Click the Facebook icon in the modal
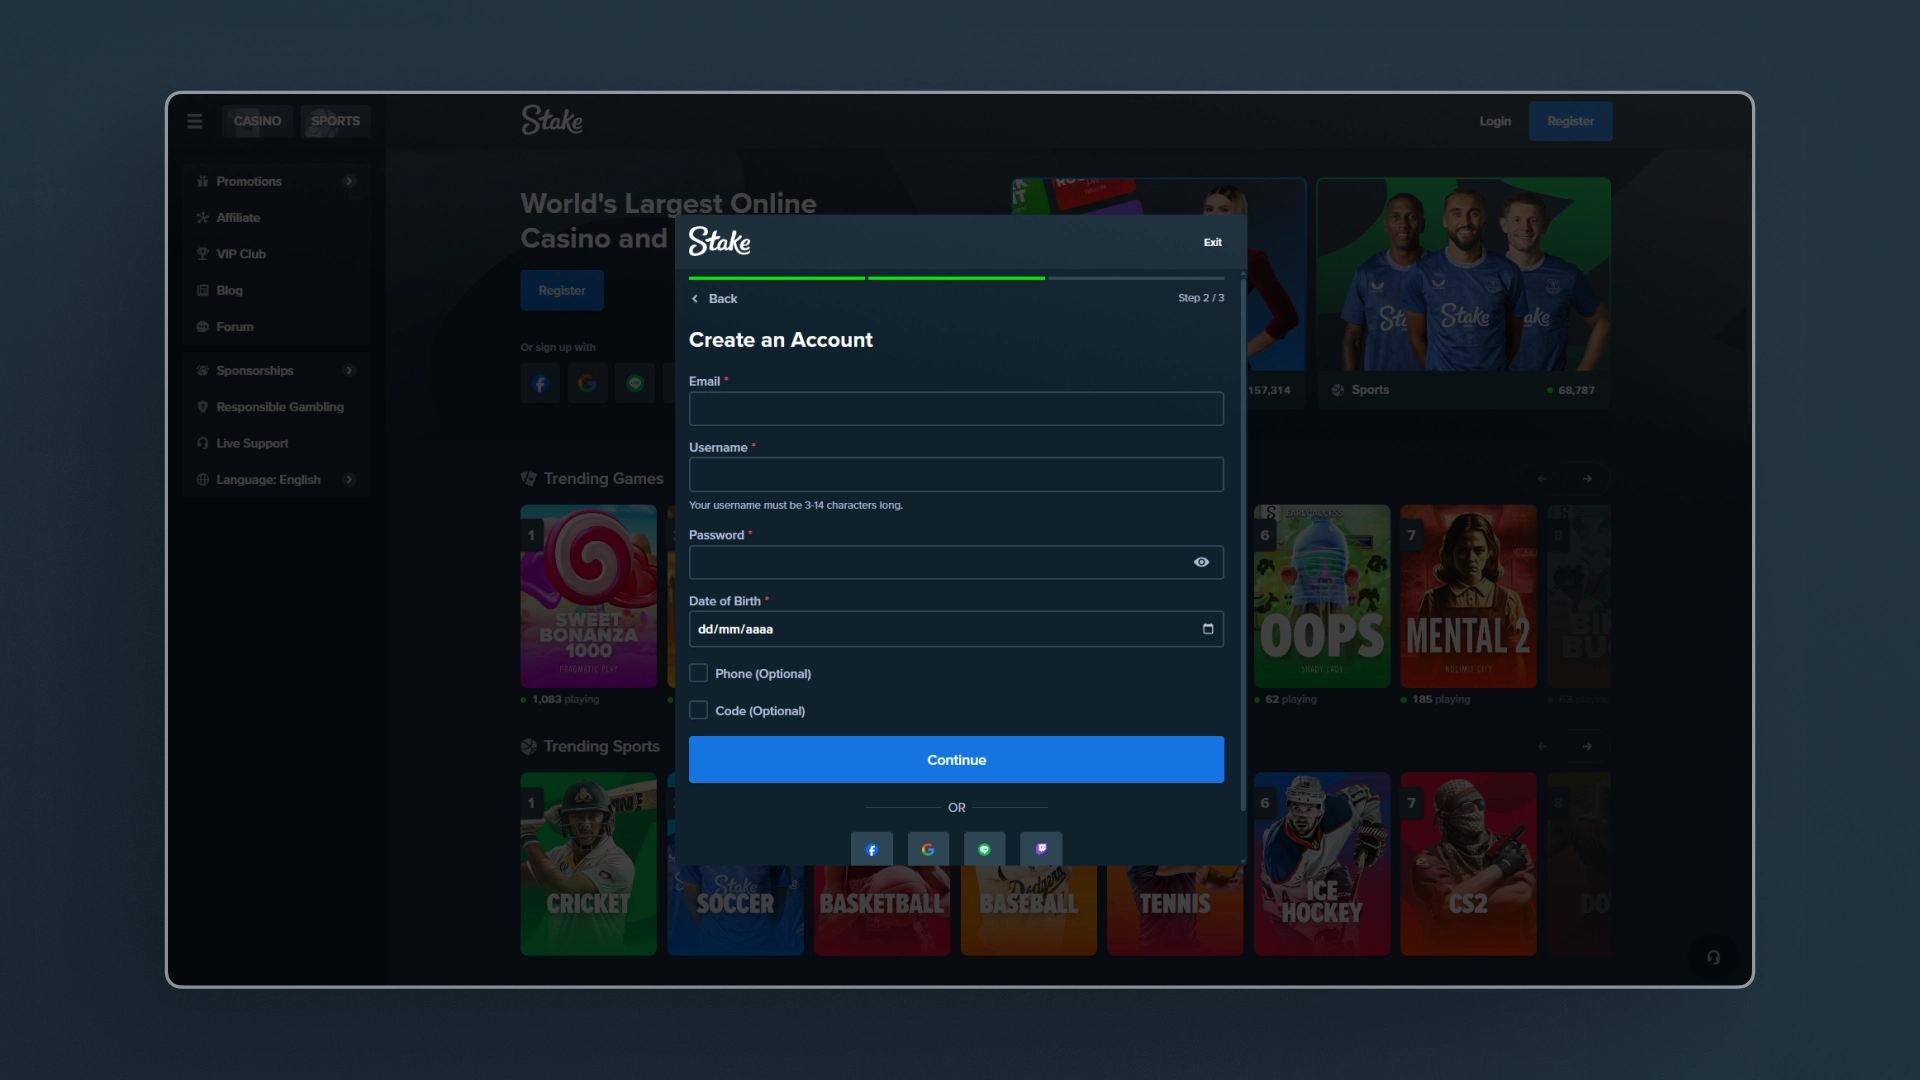Image resolution: width=1920 pixels, height=1080 pixels. (871, 849)
